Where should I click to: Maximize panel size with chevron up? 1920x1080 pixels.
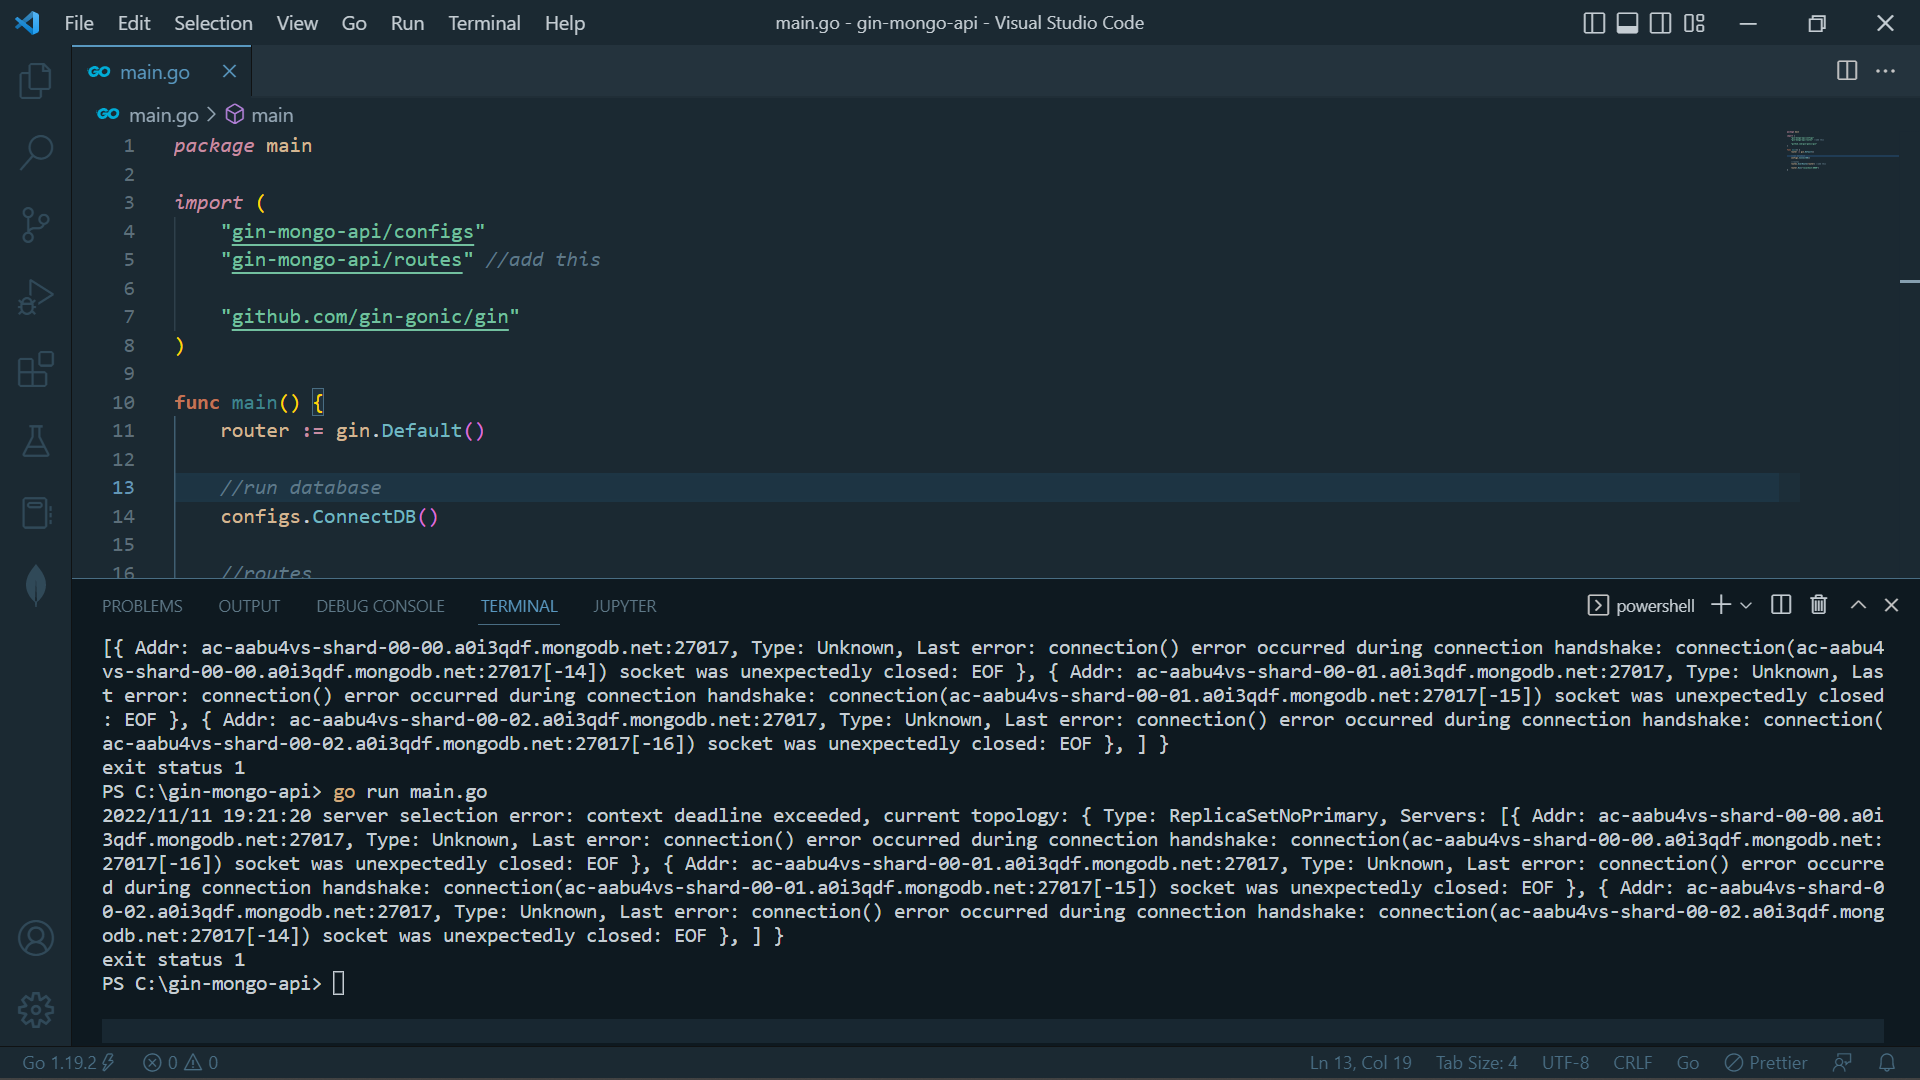click(x=1858, y=605)
